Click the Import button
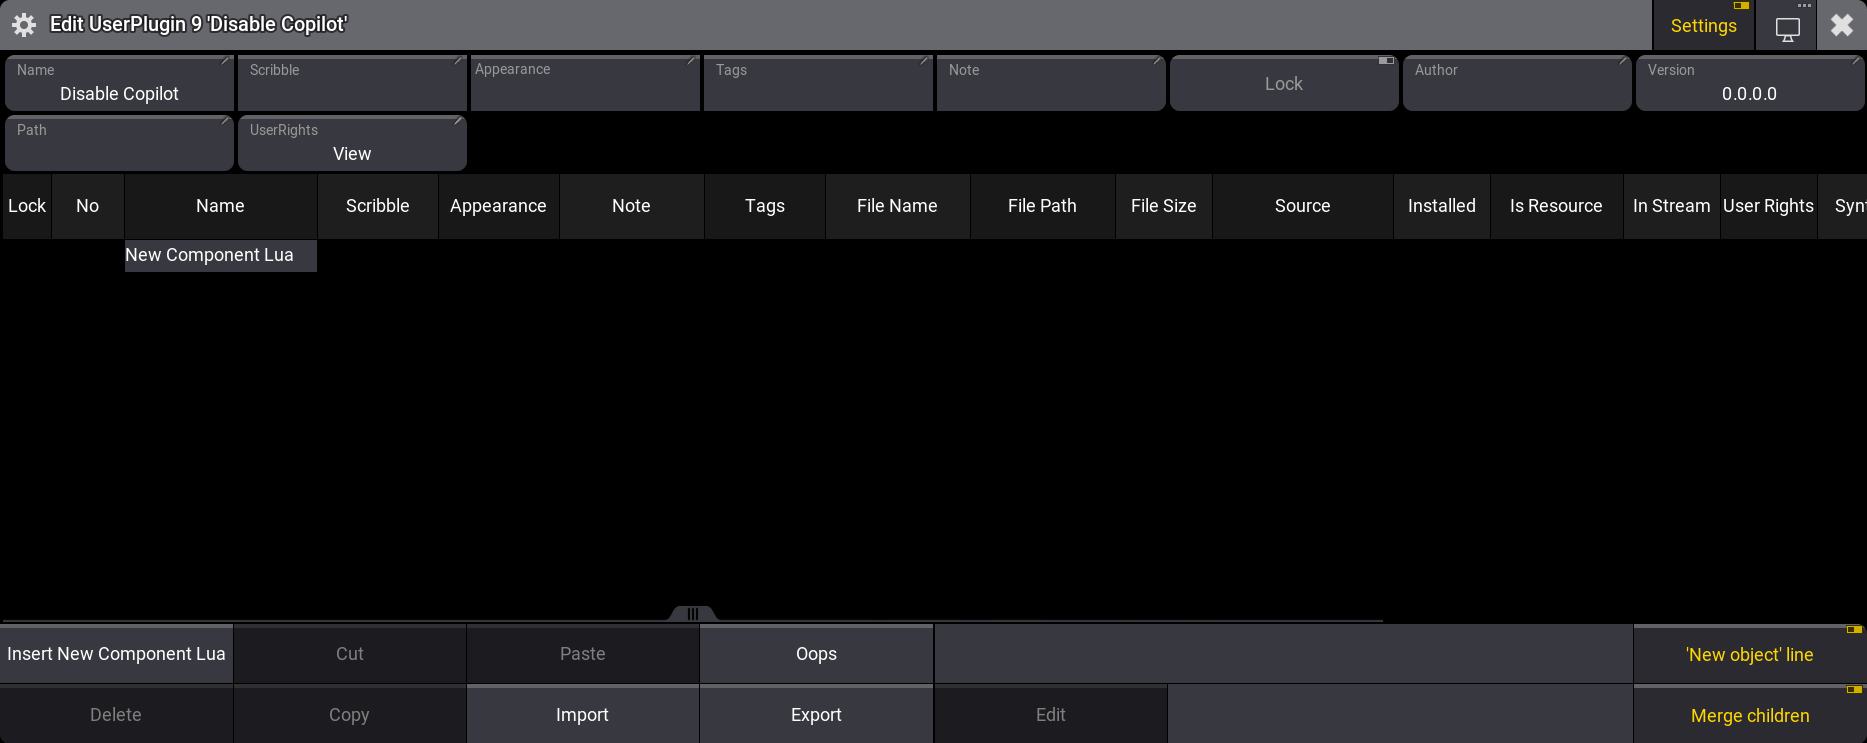The image size is (1867, 743). click(582, 715)
